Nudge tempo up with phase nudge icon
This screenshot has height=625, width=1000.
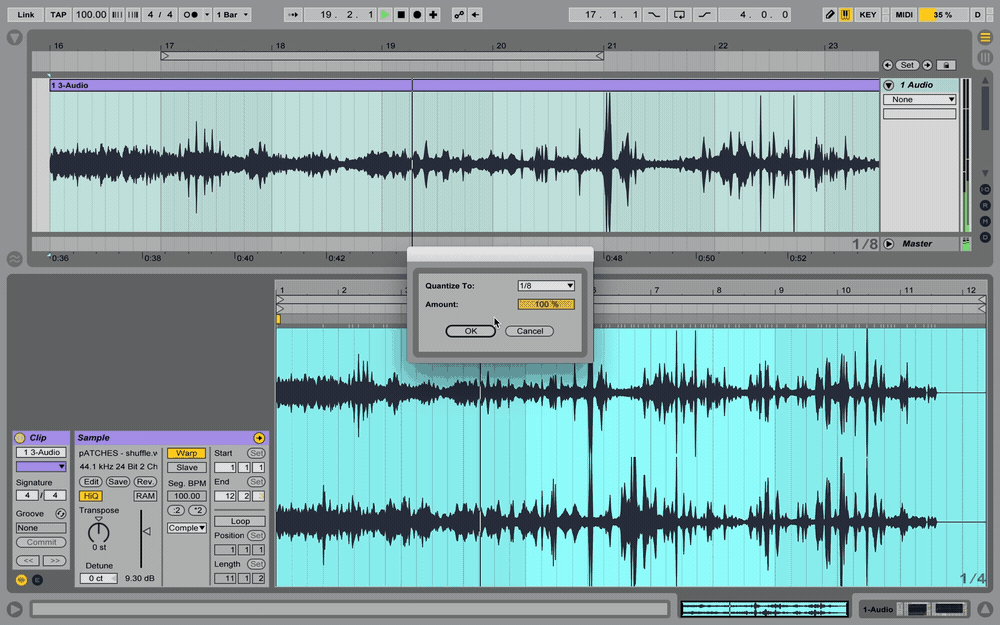pyautogui.click(x=133, y=15)
